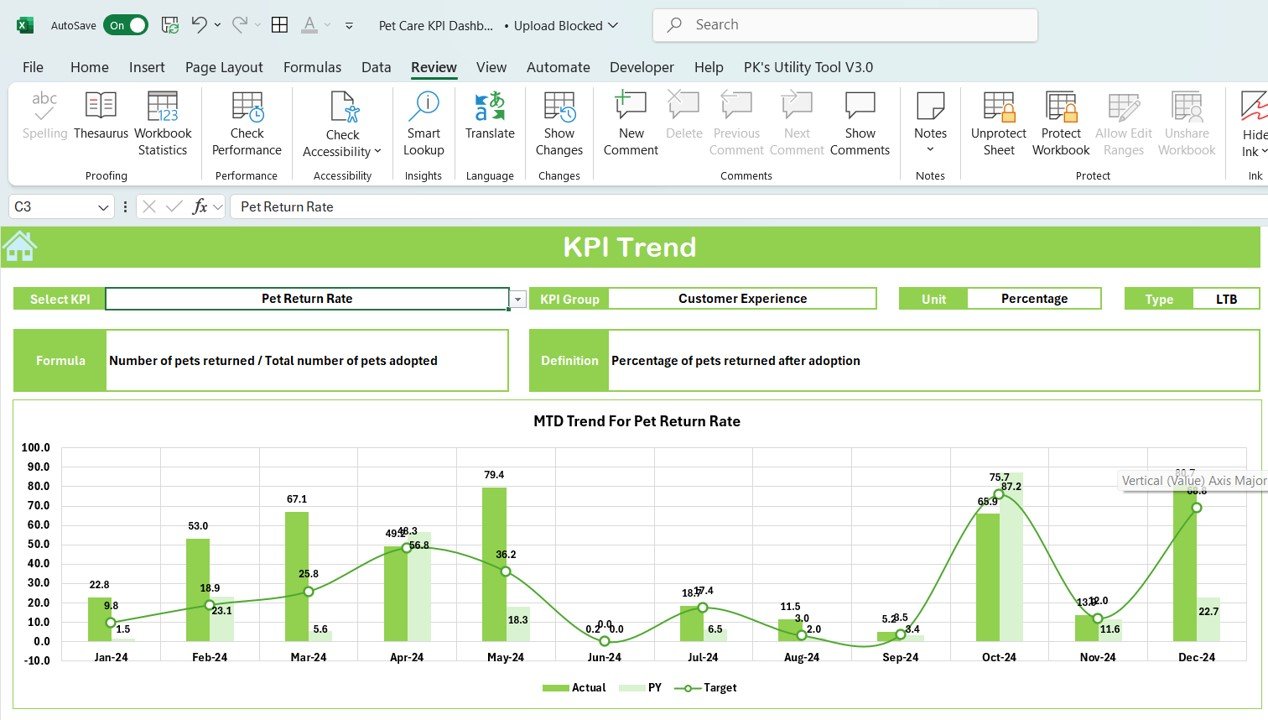Add a New Comment
The image size is (1268, 720).
[631, 124]
